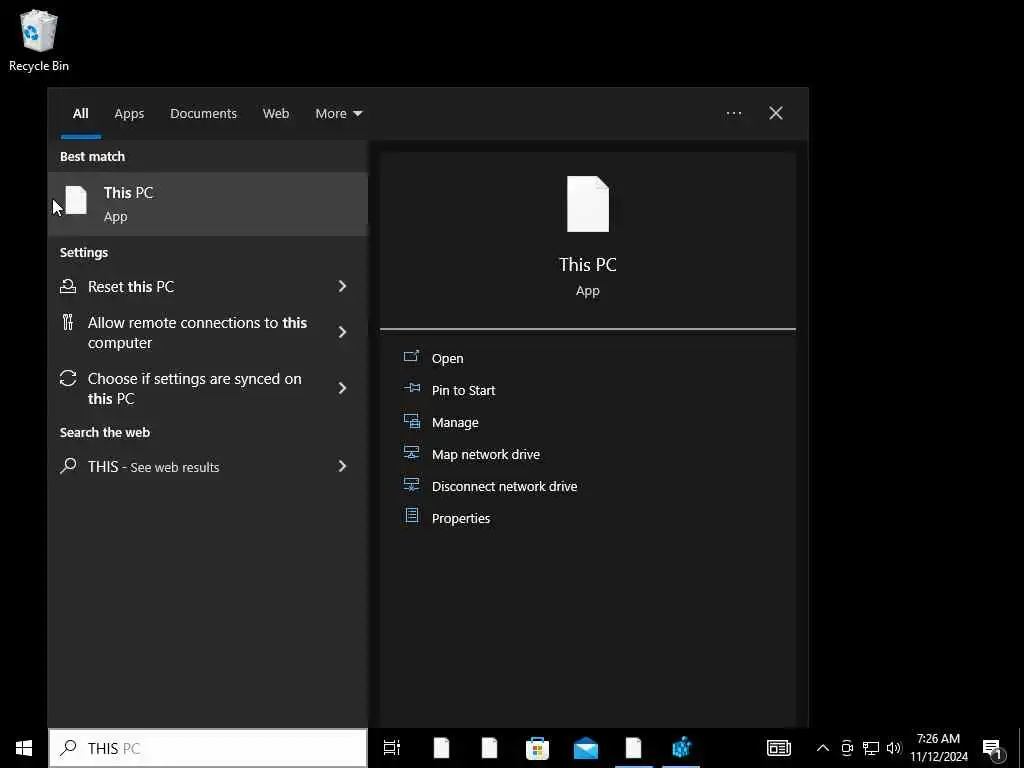
Task: Expand Reset this PC arrow
Action: (x=342, y=286)
